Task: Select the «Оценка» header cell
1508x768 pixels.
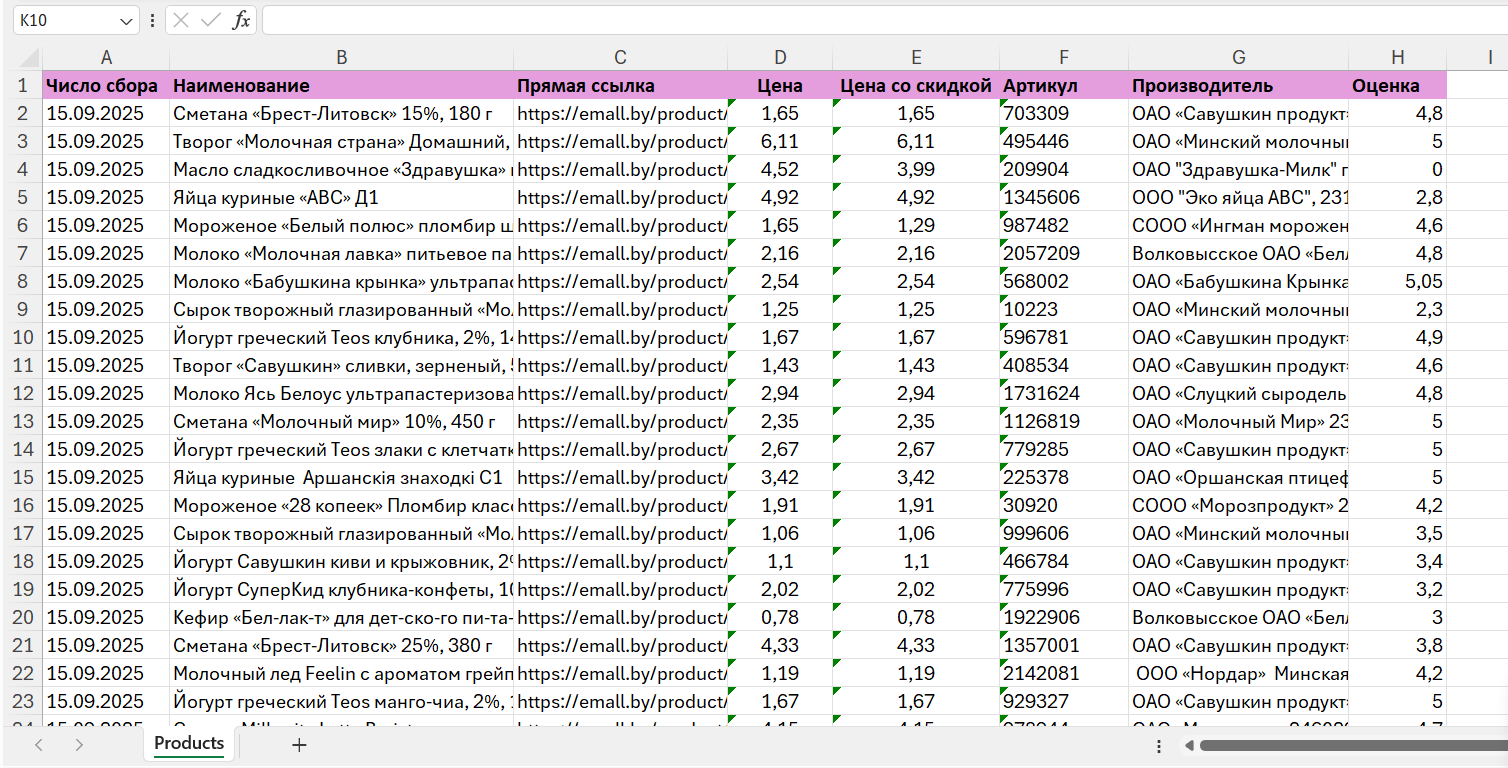Action: click(1397, 85)
